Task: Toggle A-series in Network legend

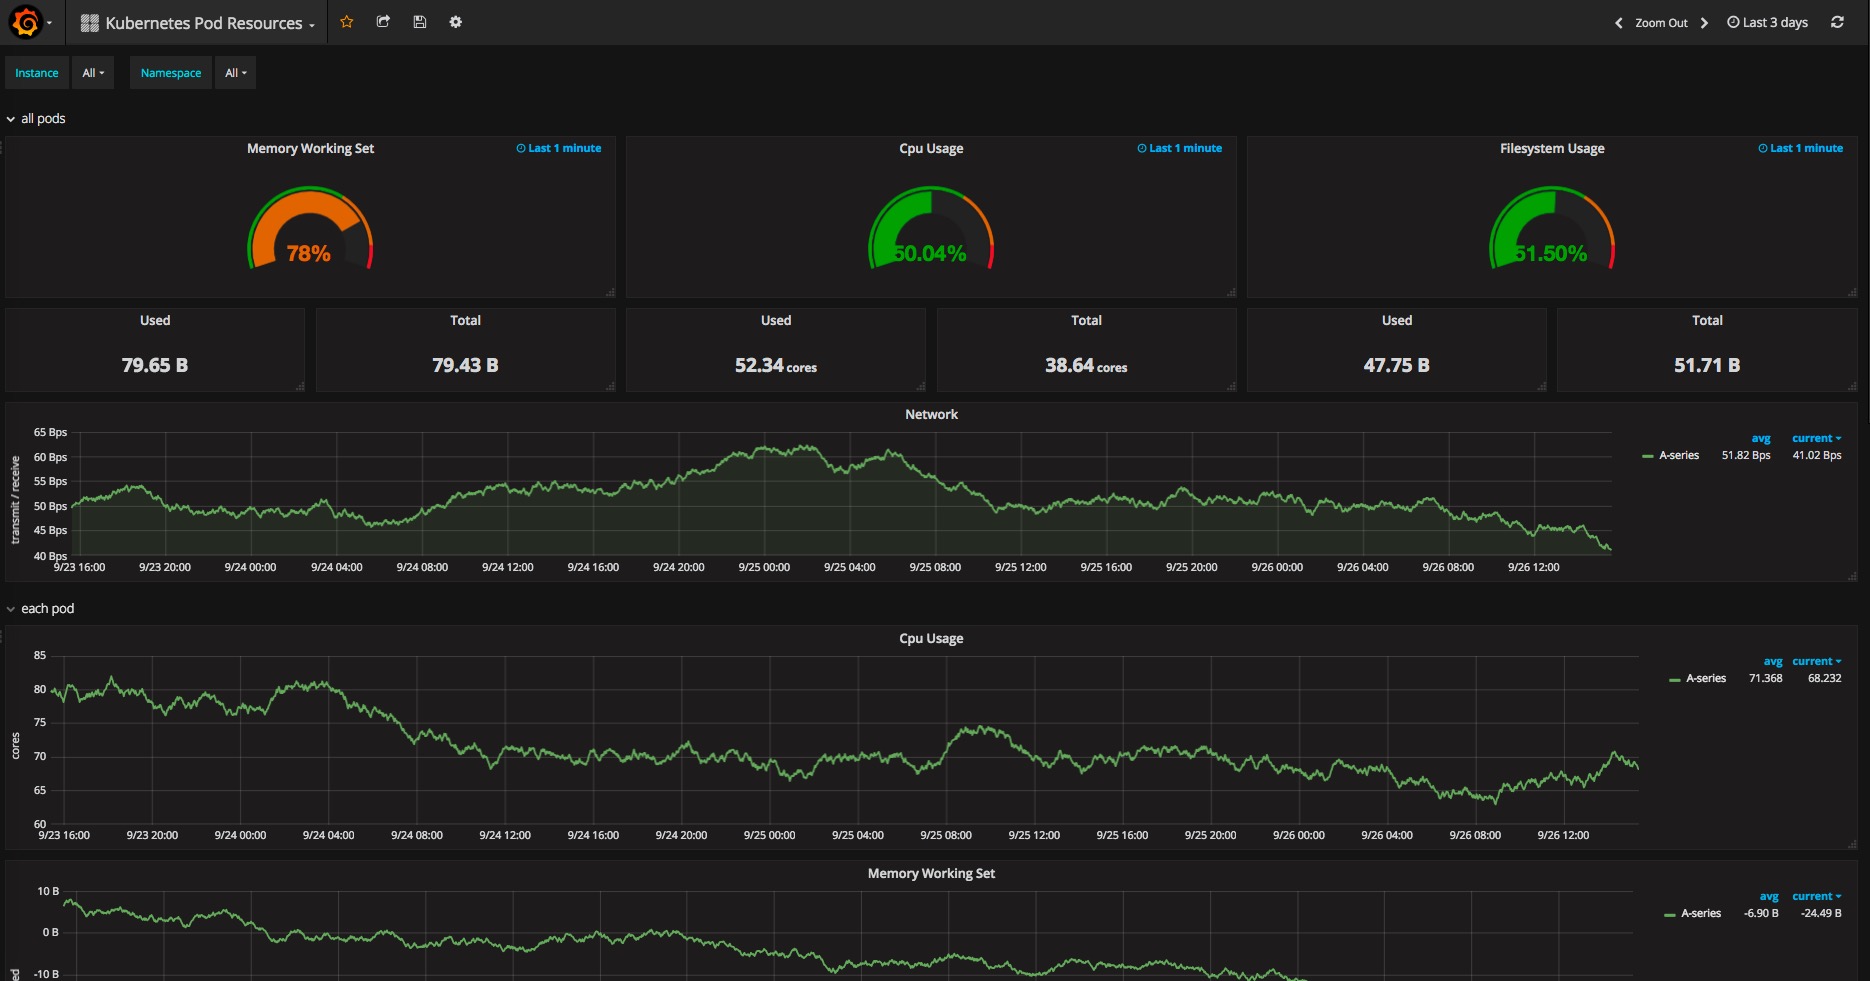Action: tap(1678, 455)
